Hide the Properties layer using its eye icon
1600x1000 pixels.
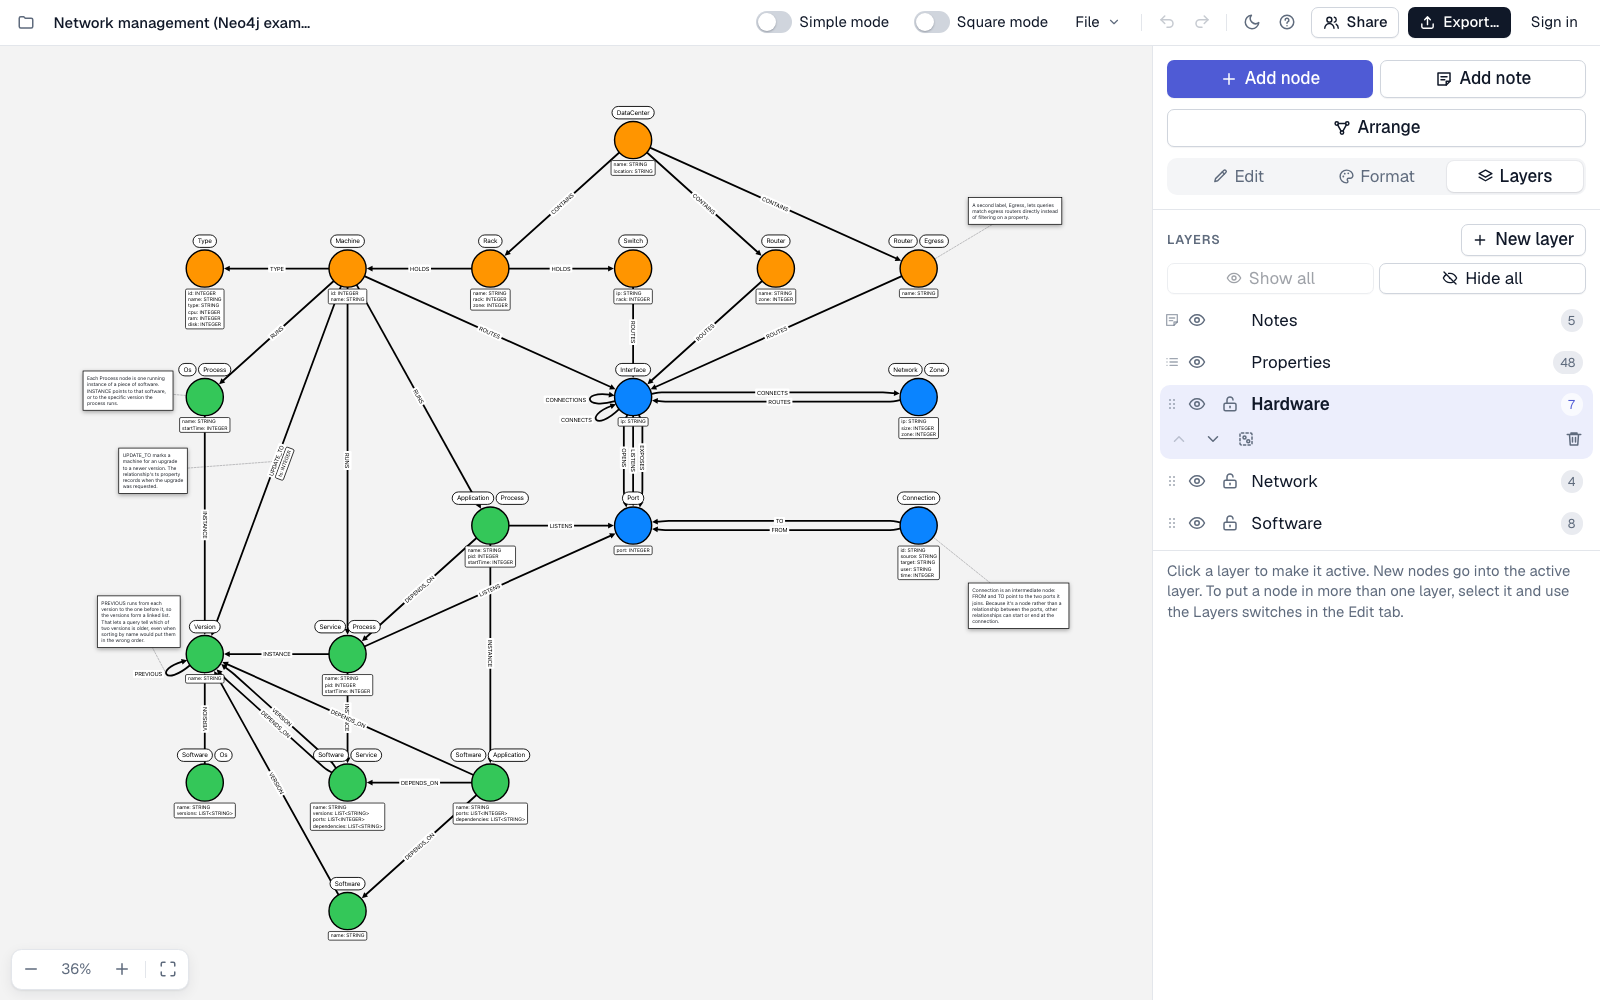coord(1197,362)
